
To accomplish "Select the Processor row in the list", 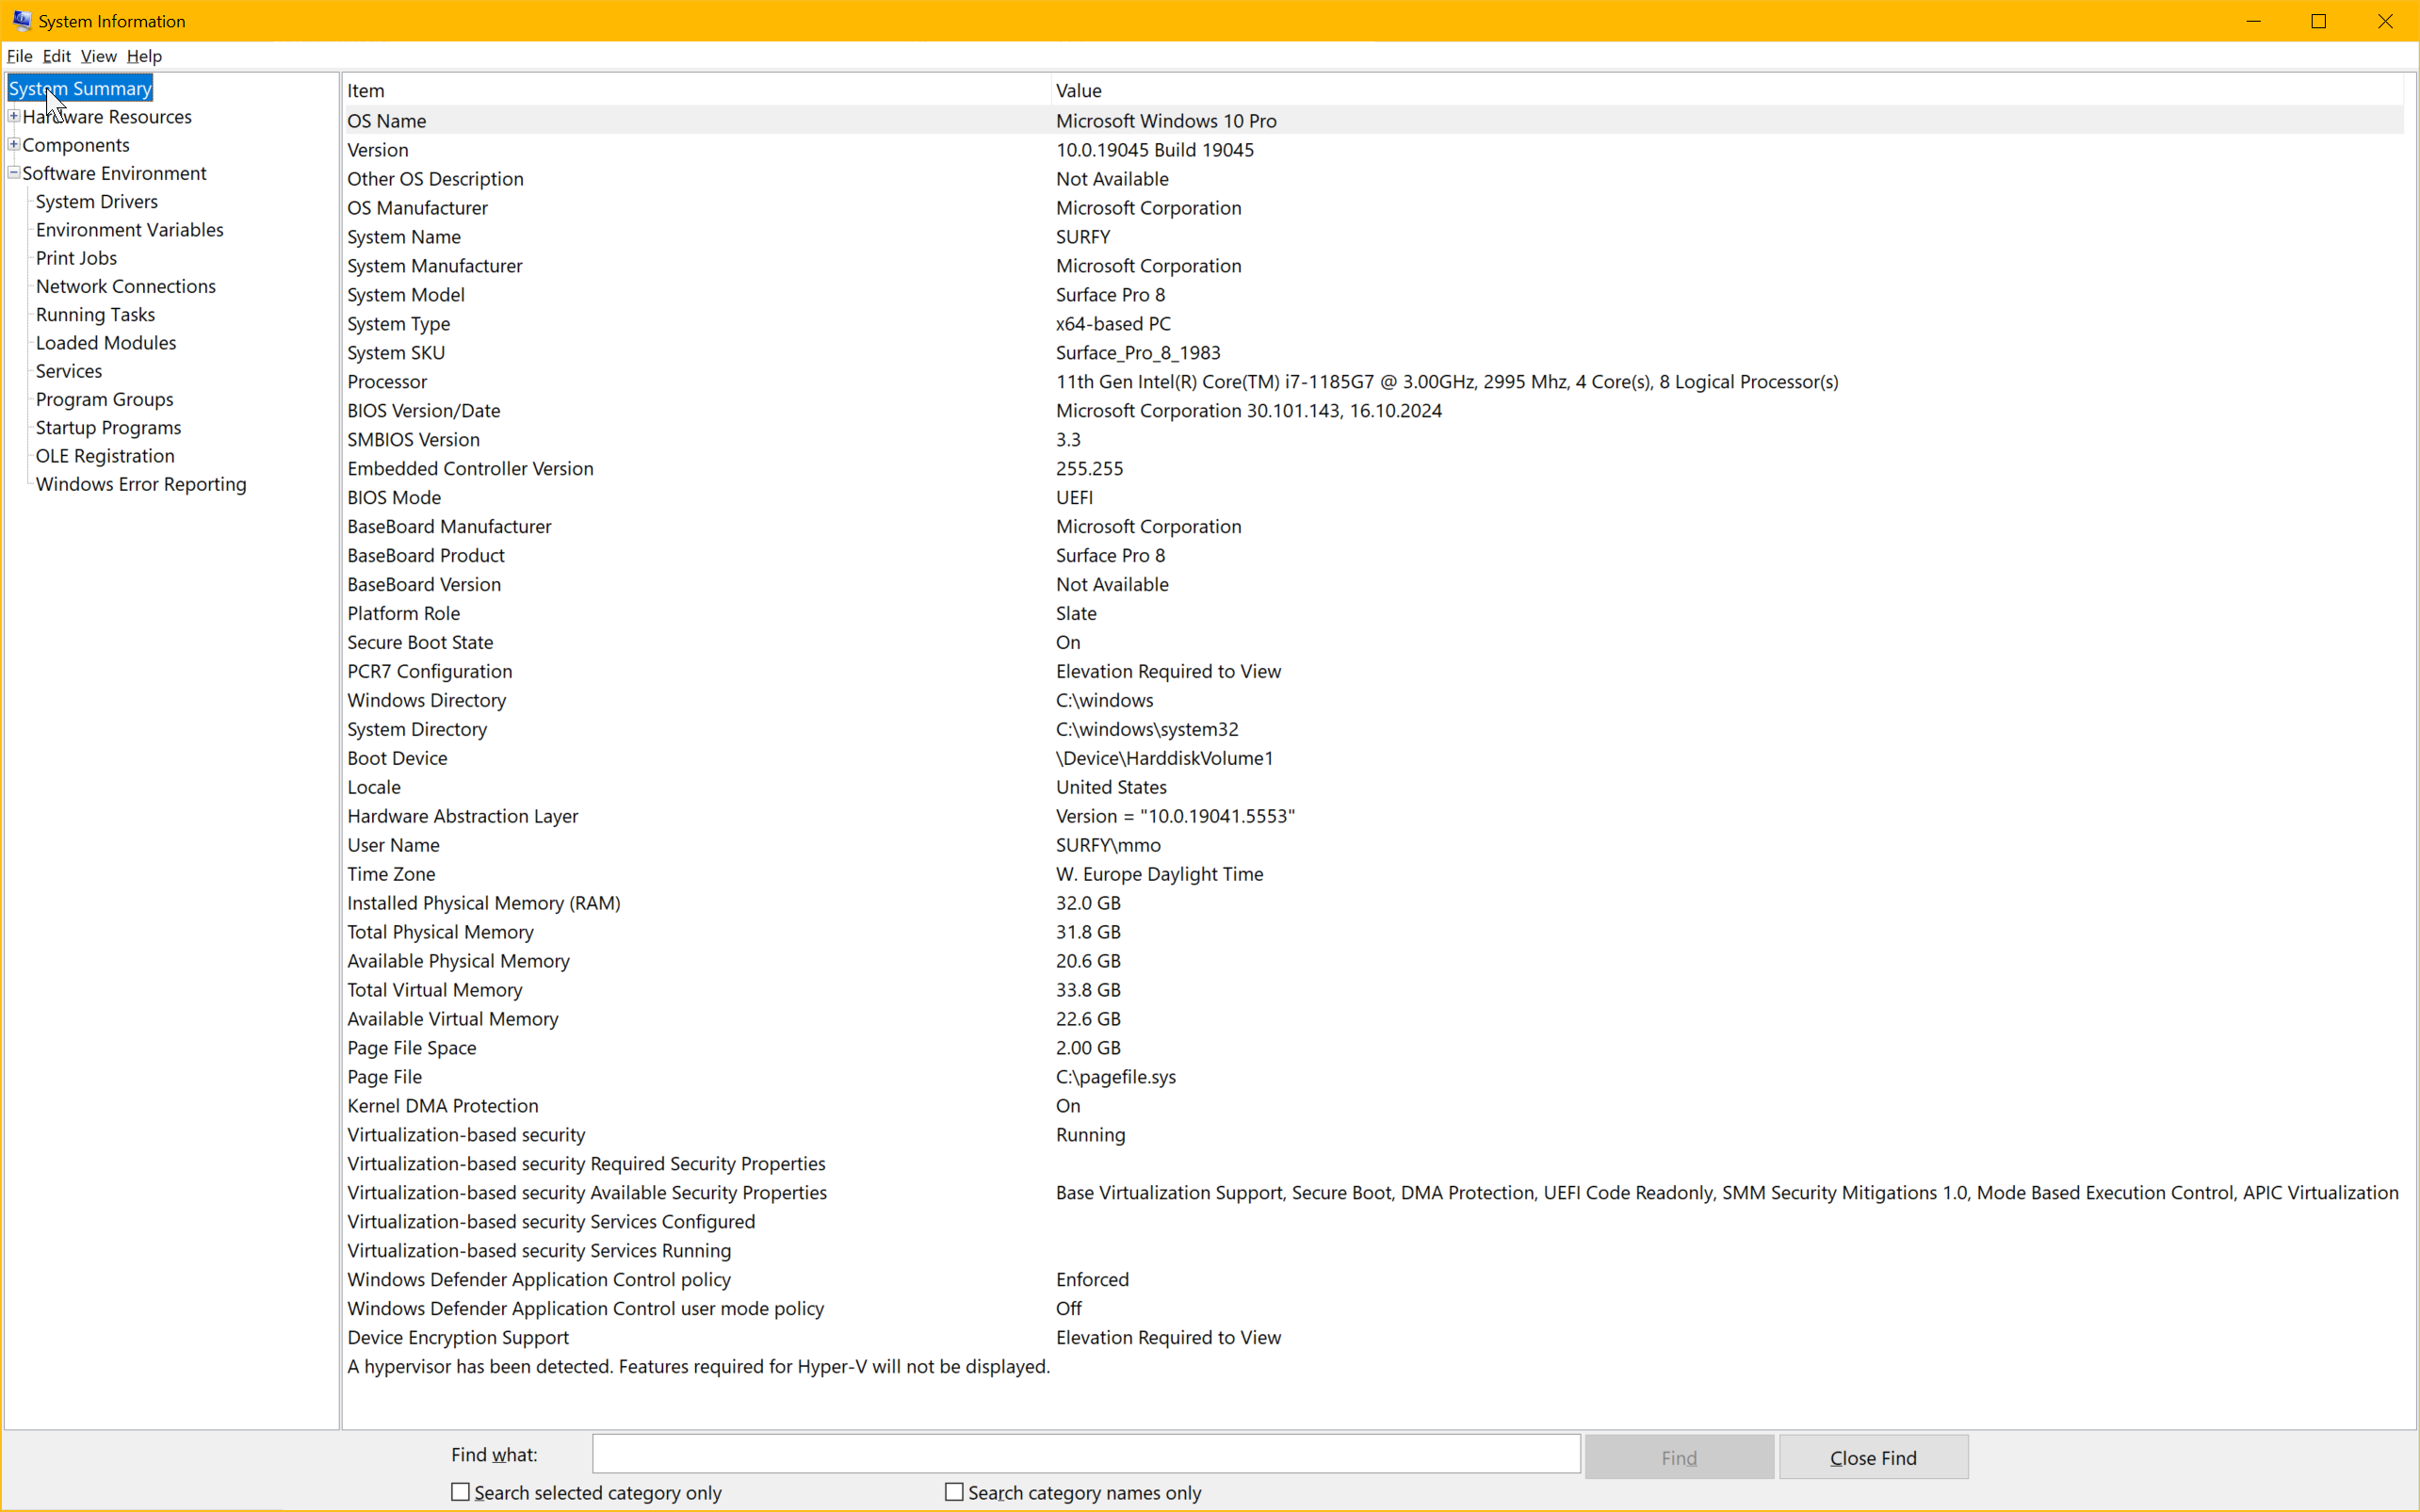I will [387, 381].
